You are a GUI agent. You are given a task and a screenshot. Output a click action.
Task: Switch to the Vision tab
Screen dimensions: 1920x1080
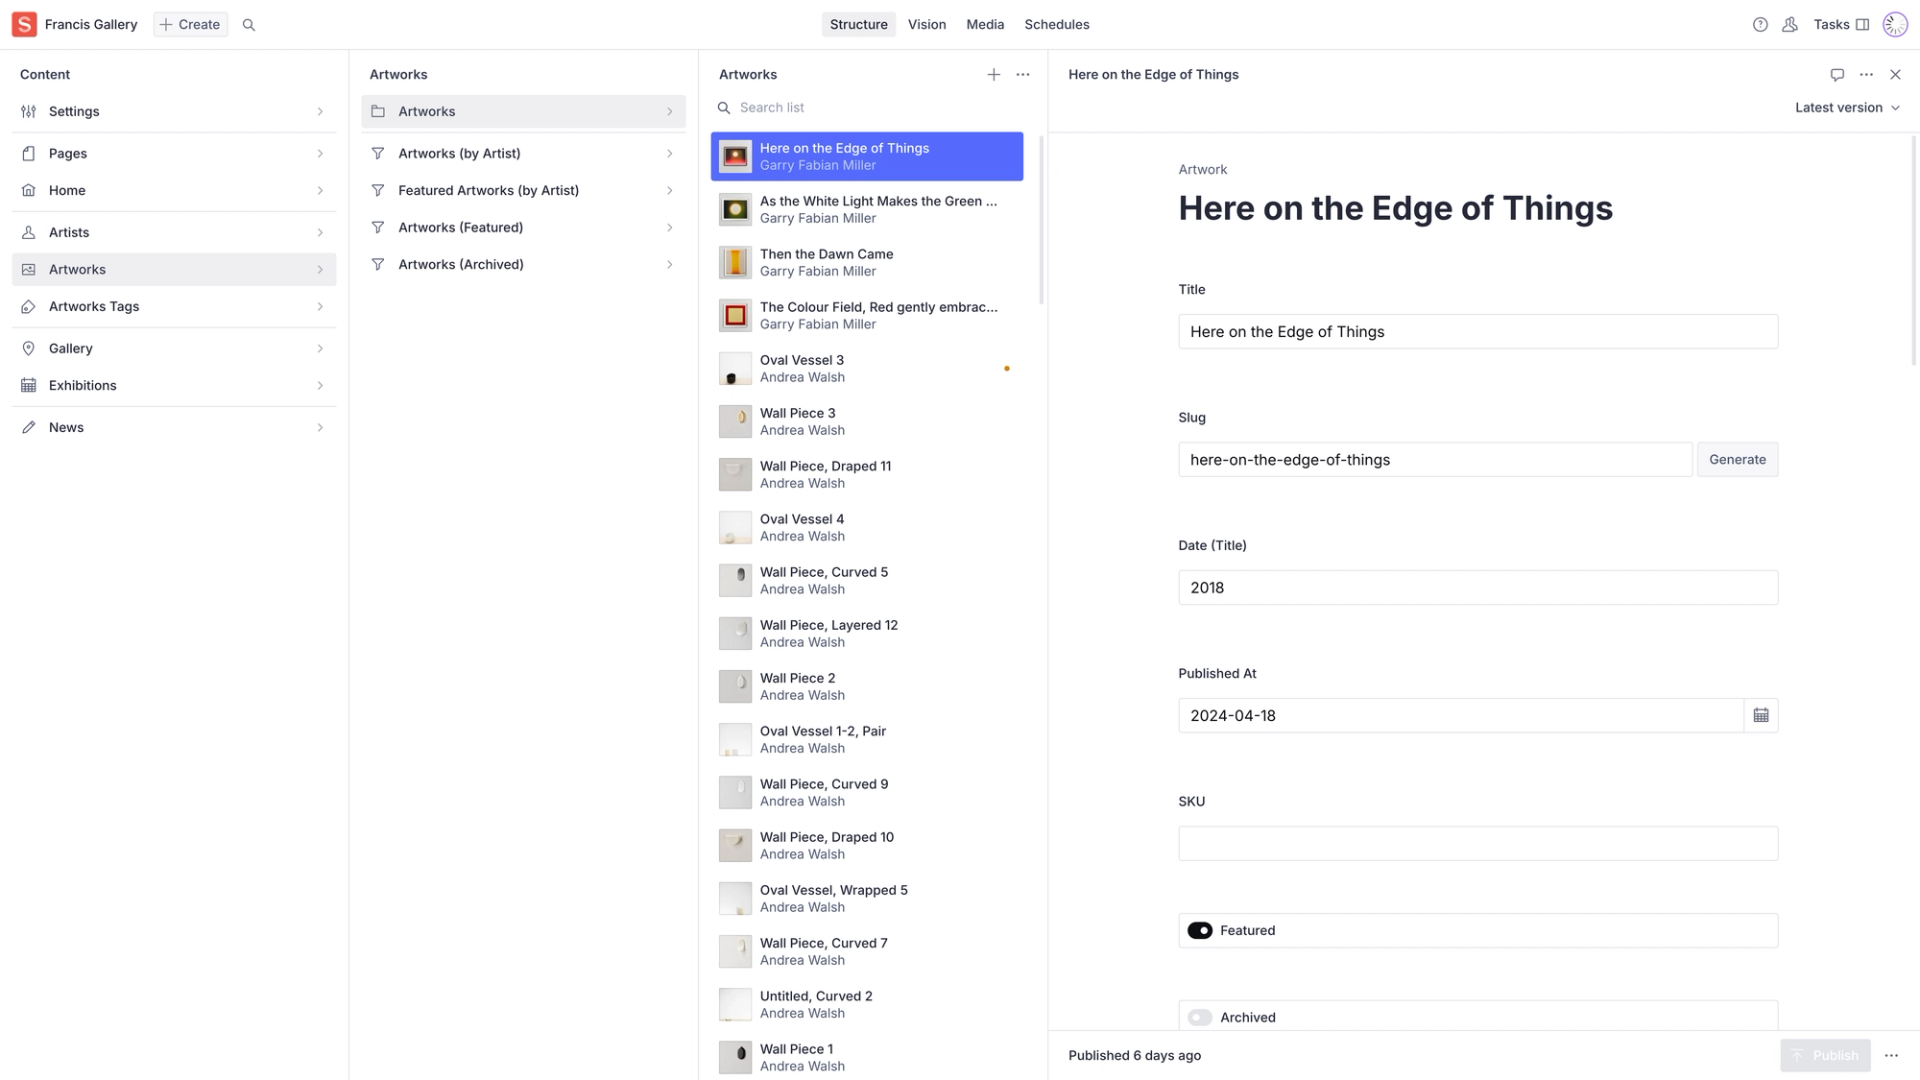pyautogui.click(x=926, y=25)
